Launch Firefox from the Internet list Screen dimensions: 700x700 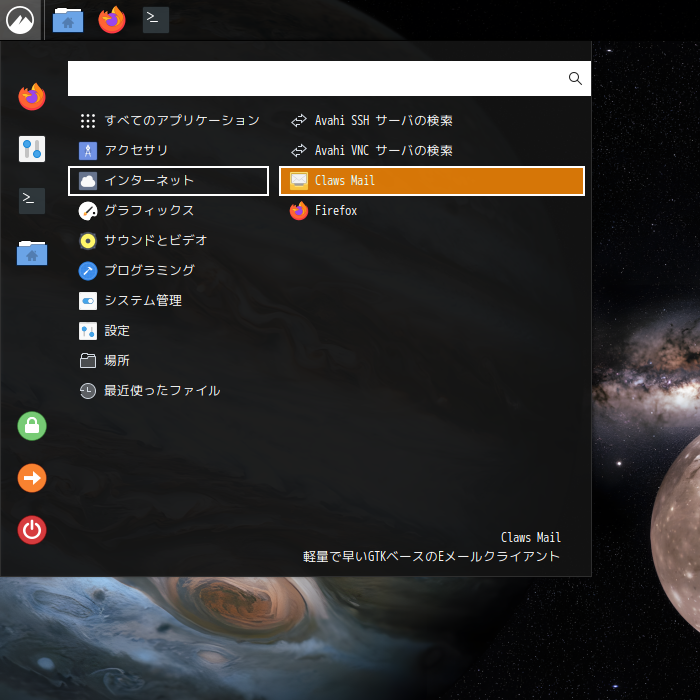coord(432,211)
